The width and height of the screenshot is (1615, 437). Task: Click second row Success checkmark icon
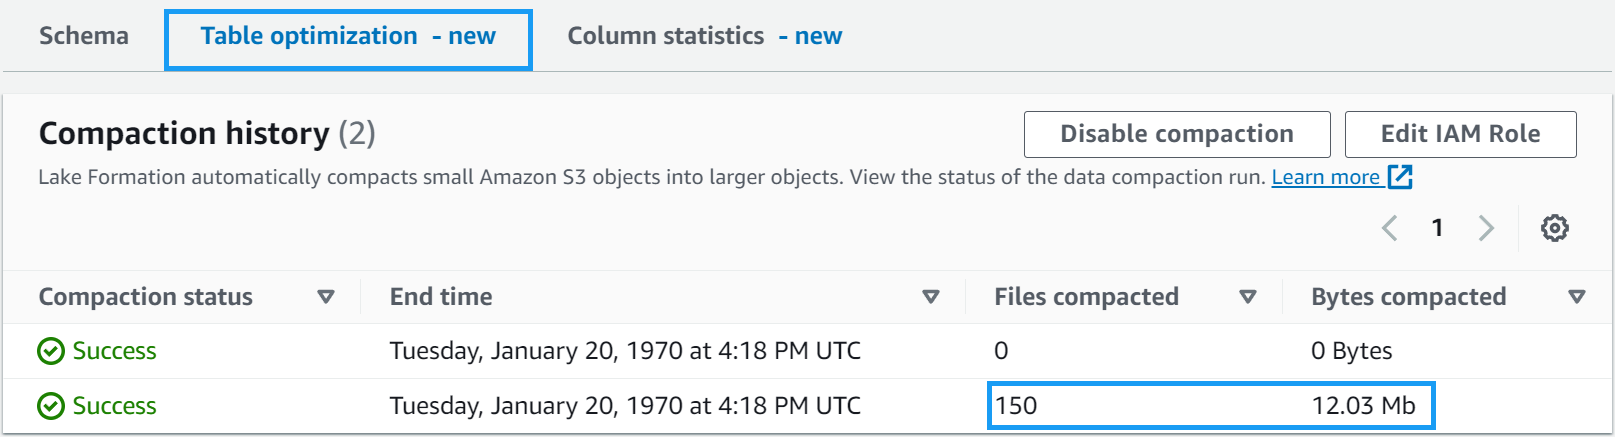click(50, 406)
